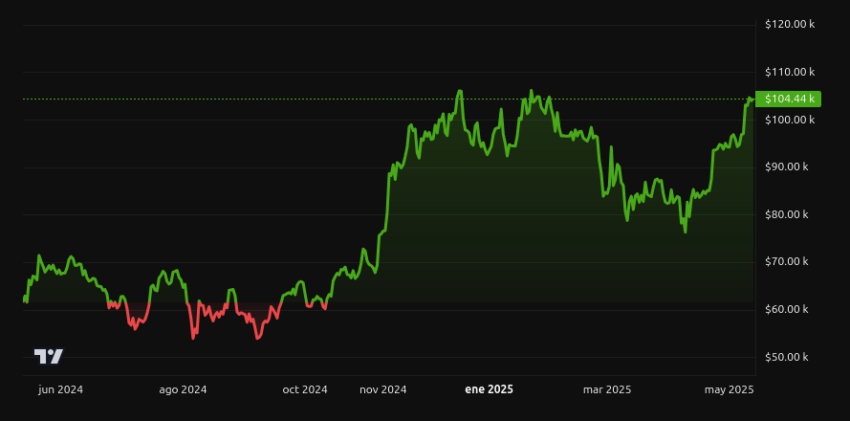
Task: Select the mar 2025 date label
Action: click(x=607, y=390)
